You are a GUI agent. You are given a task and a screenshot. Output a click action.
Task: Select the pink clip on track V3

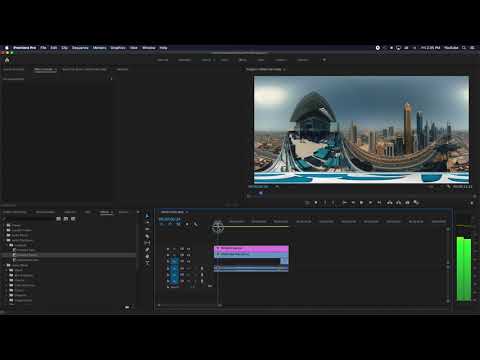coord(251,249)
